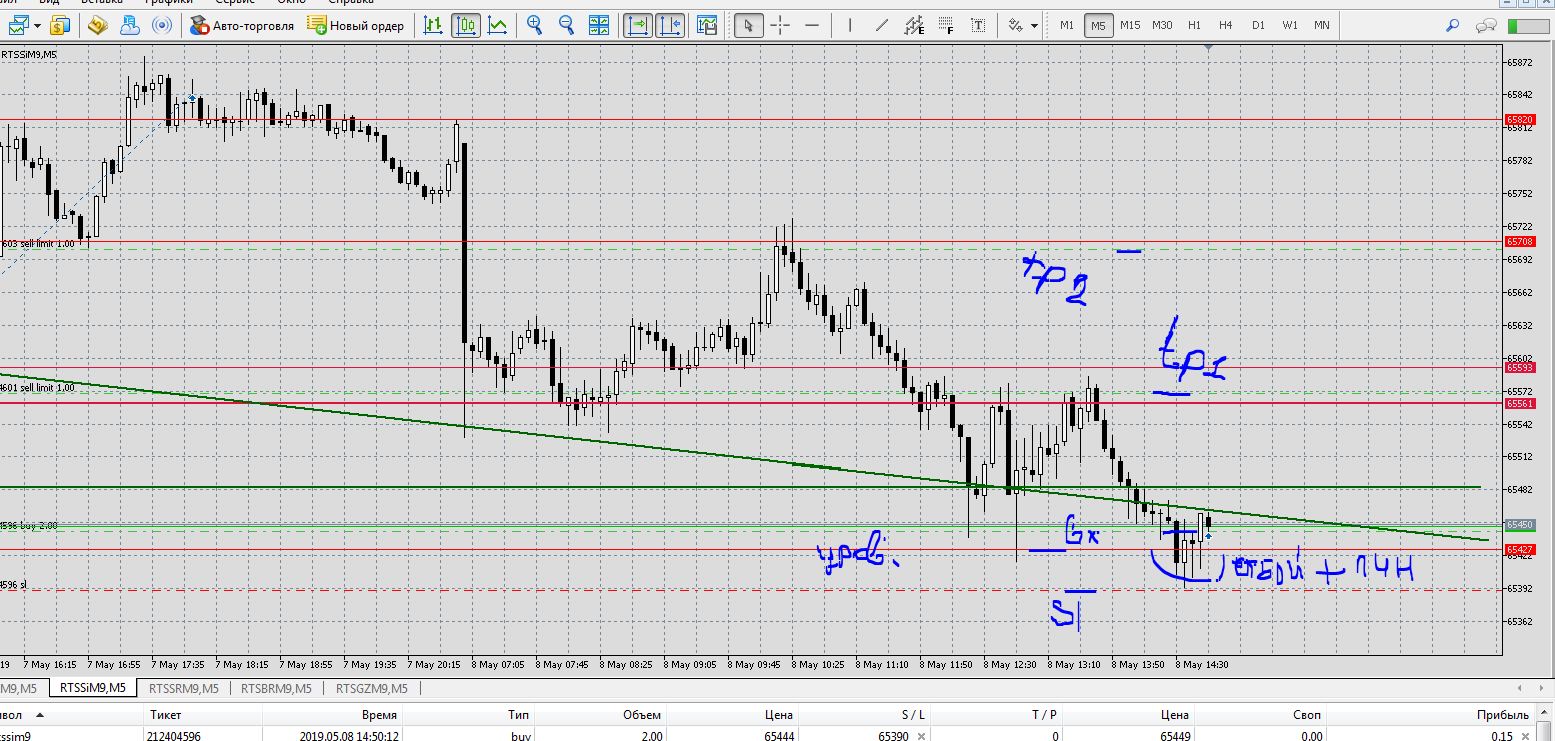Toggle sort arrow on symbol column
The height and width of the screenshot is (741, 1555).
pos(40,715)
